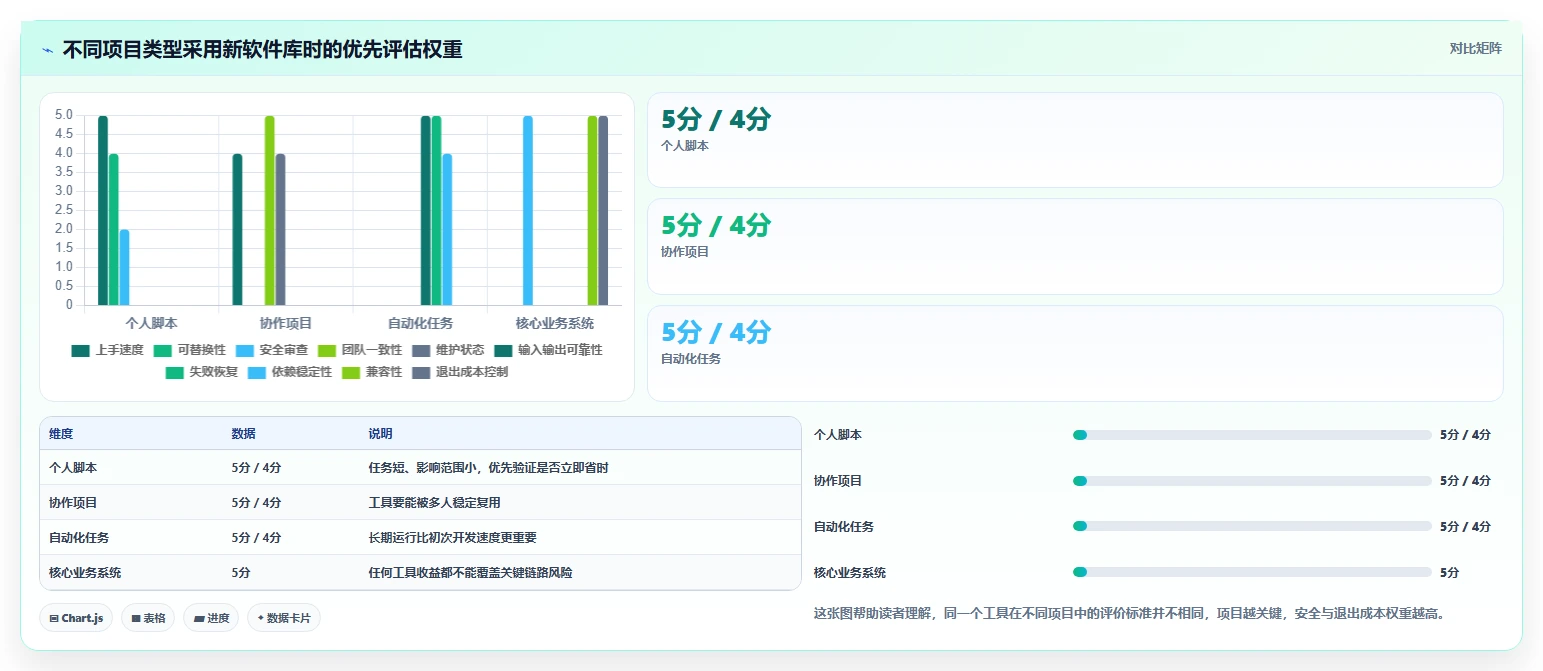Click the light blue bar at value 2.0 in the chart
This screenshot has height=671, width=1543.
coord(124,267)
